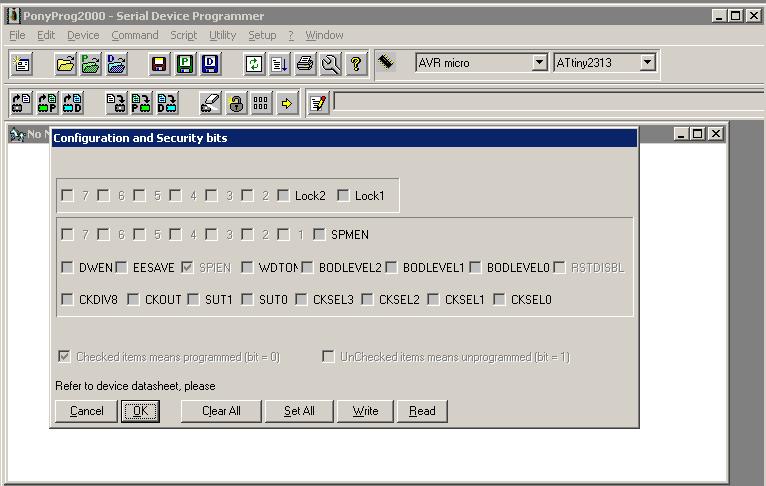Click the Clear All button
Image resolution: width=766 pixels, height=486 pixels.
click(221, 411)
